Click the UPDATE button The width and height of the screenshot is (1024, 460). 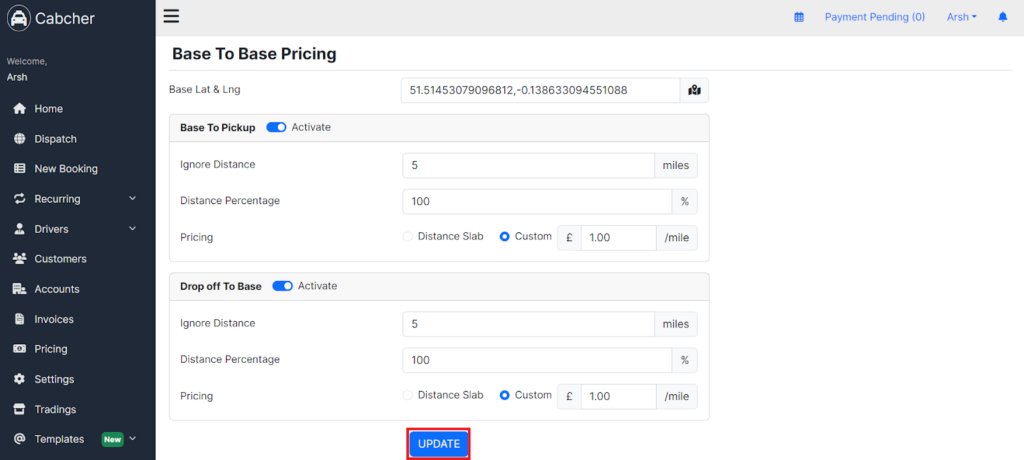coord(439,444)
